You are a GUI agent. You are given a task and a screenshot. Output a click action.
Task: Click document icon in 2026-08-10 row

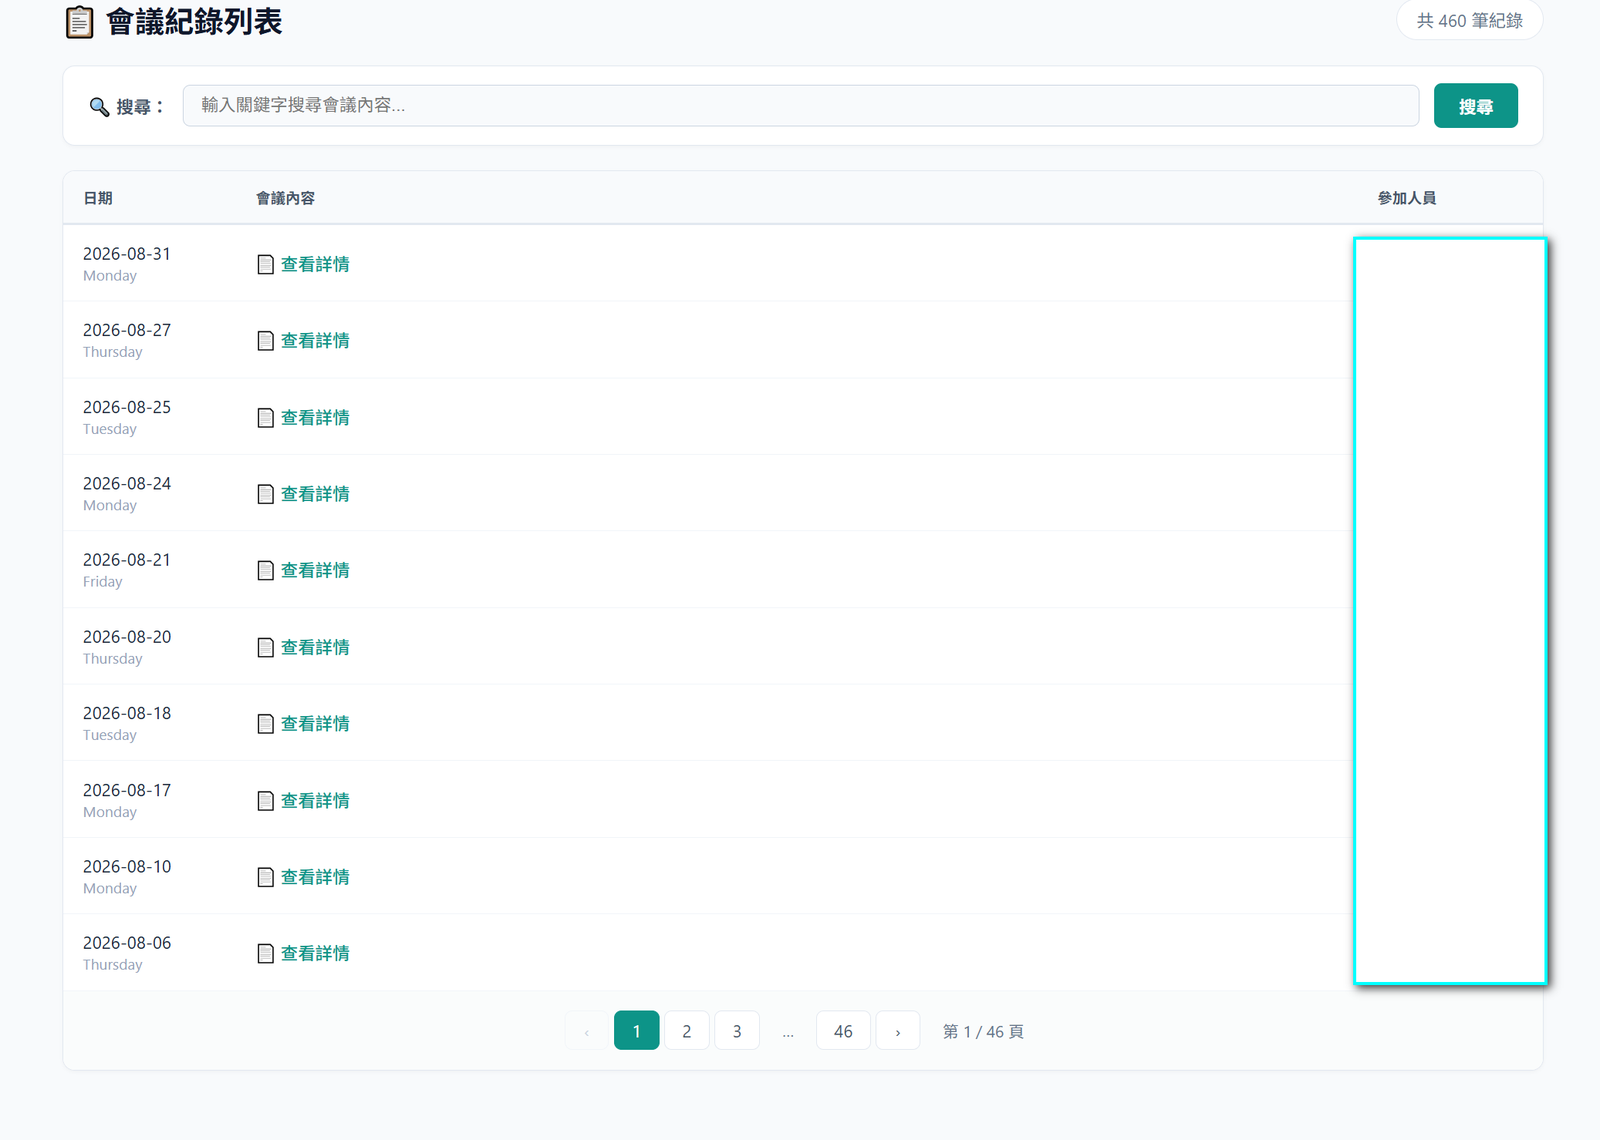point(265,877)
